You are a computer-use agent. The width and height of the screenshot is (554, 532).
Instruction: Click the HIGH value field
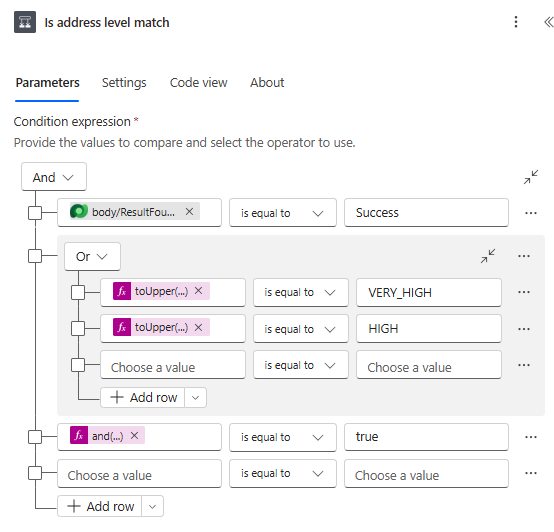[429, 329]
